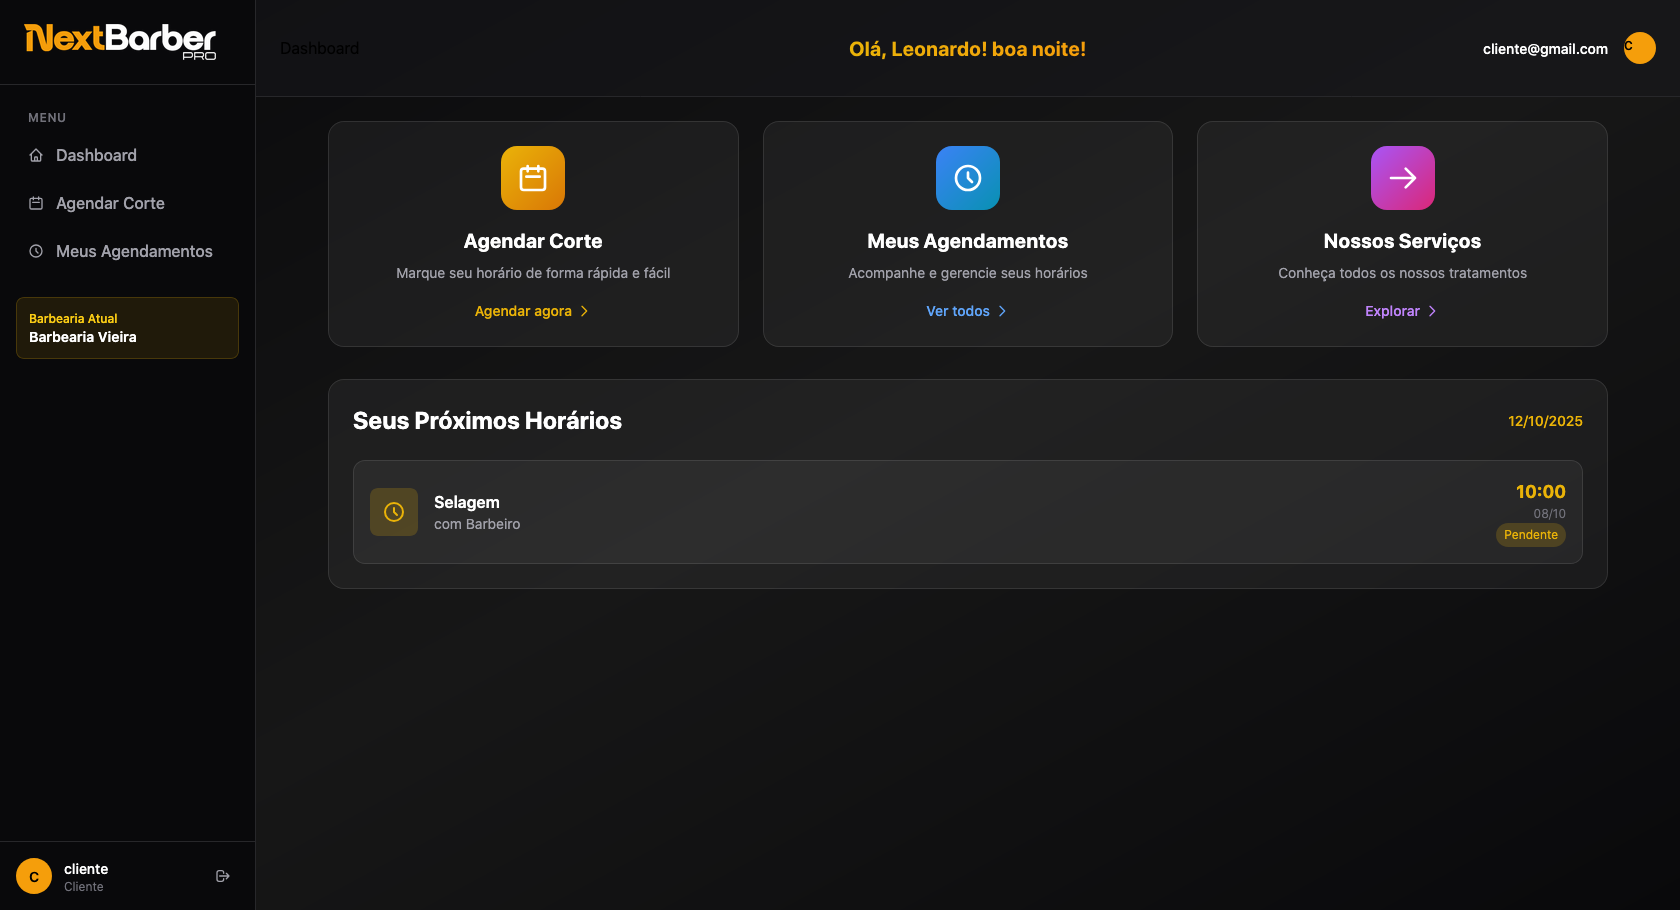Screen dimensions: 1680x910
Task: Click the clock icon next to Selagem appointment
Action: (x=394, y=512)
